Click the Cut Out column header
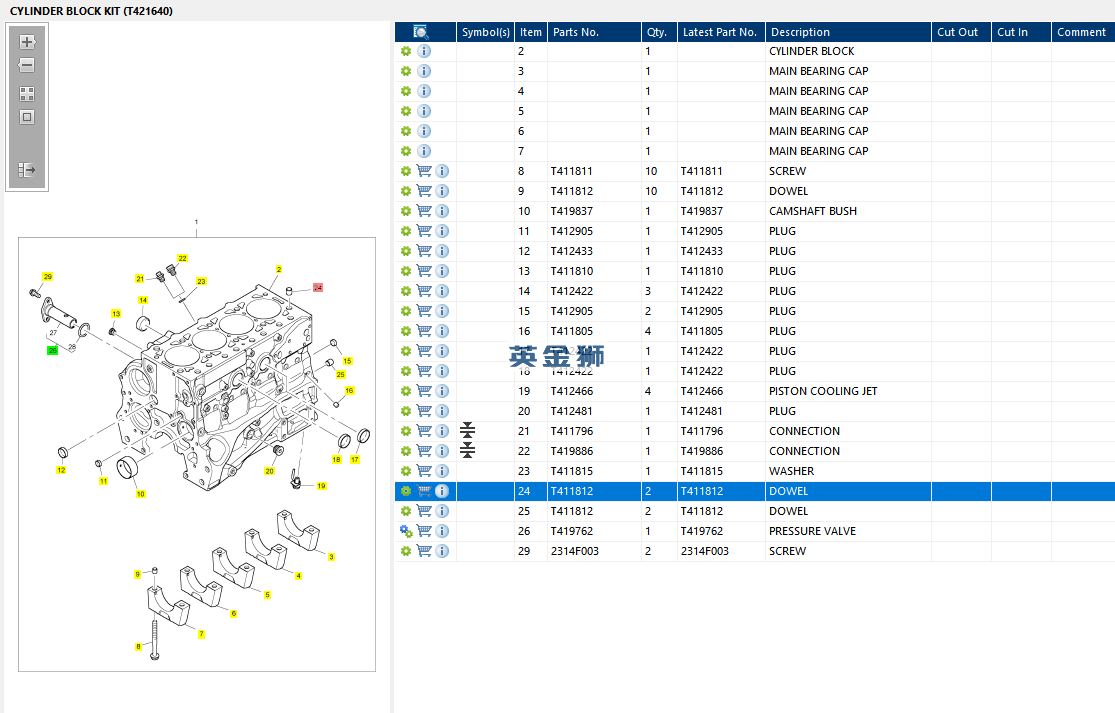 click(x=957, y=32)
